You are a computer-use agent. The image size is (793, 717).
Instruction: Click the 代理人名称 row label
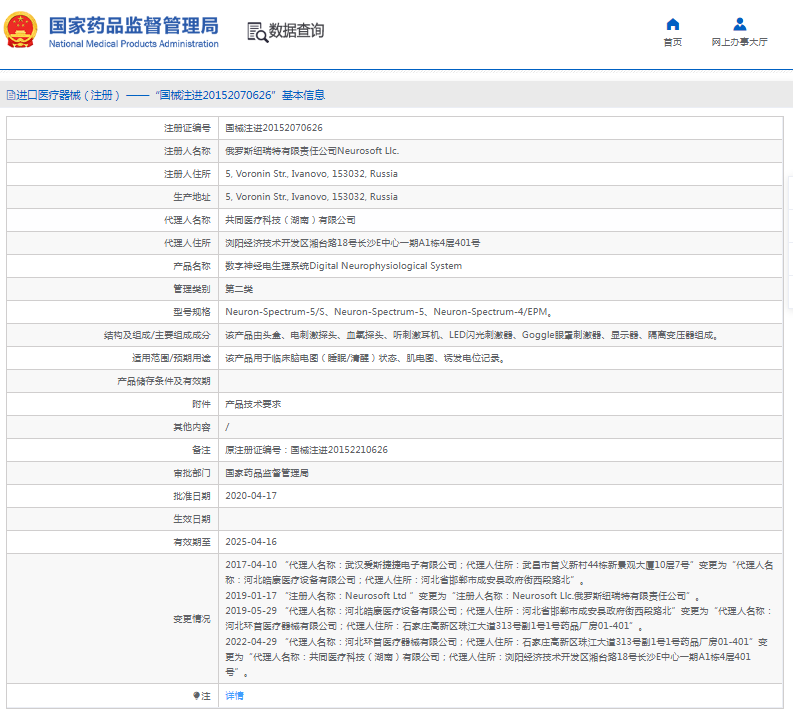pyautogui.click(x=187, y=220)
